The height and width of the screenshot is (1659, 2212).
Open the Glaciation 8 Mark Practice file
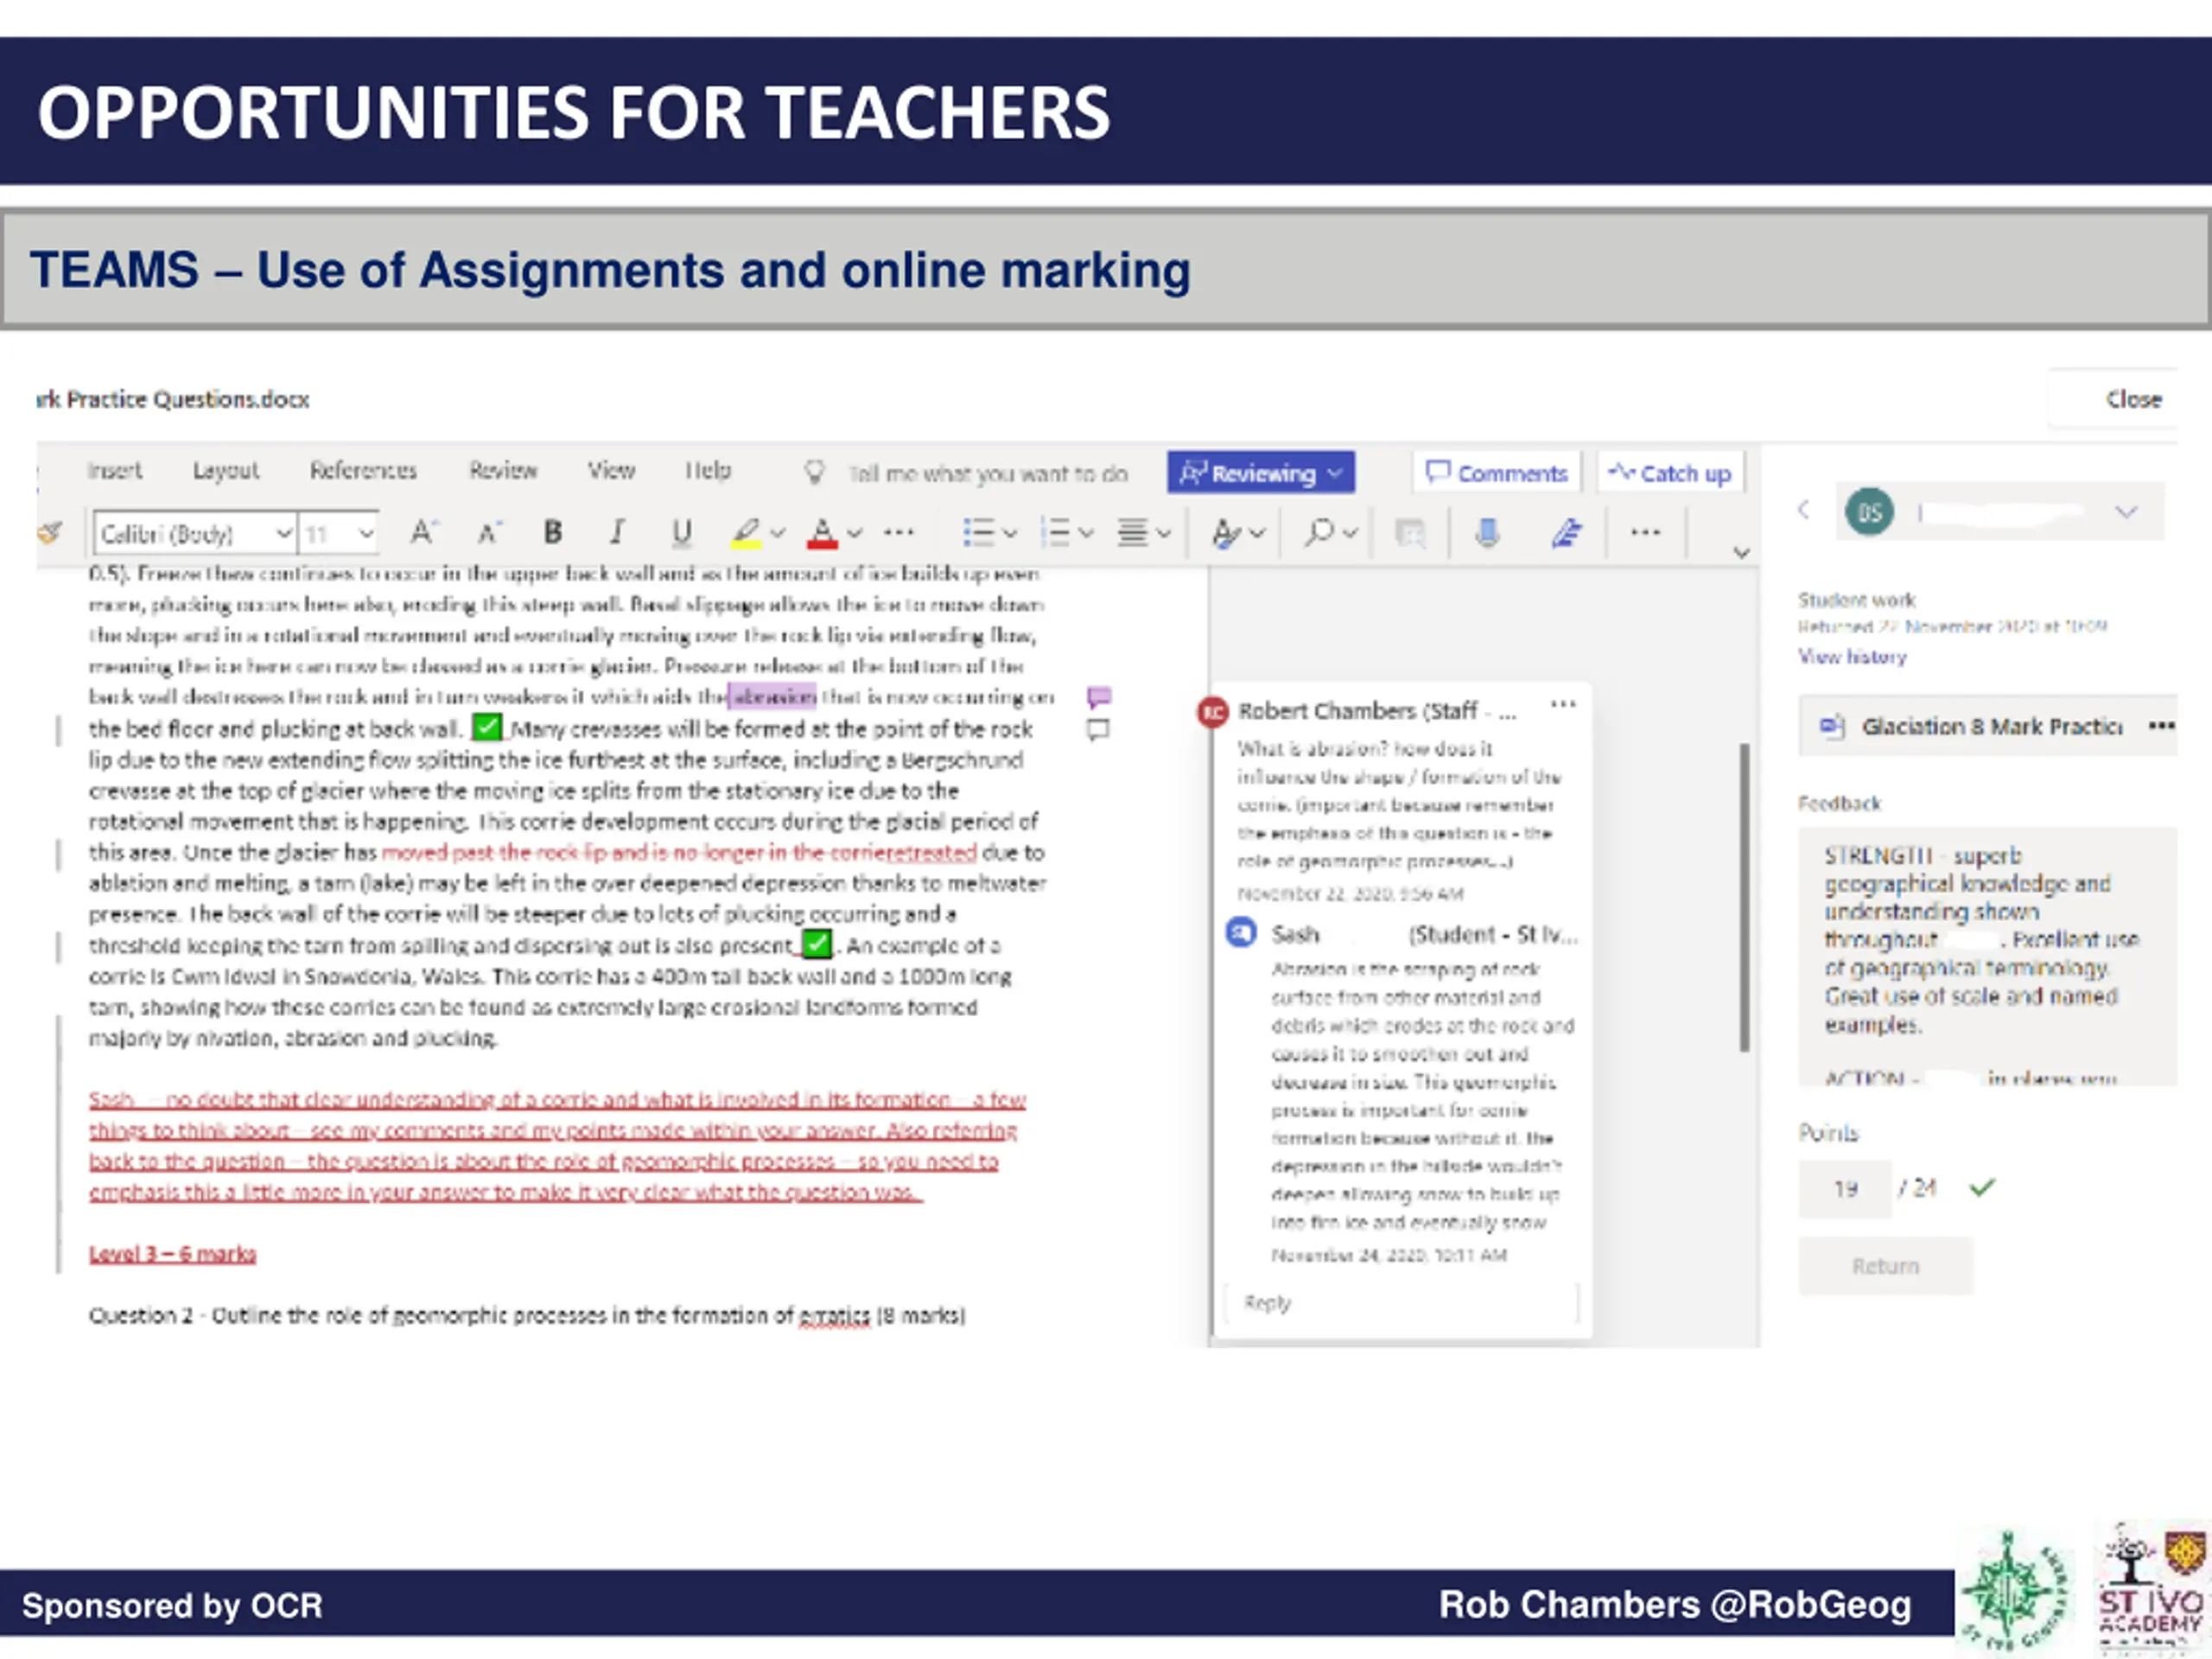[x=1990, y=726]
